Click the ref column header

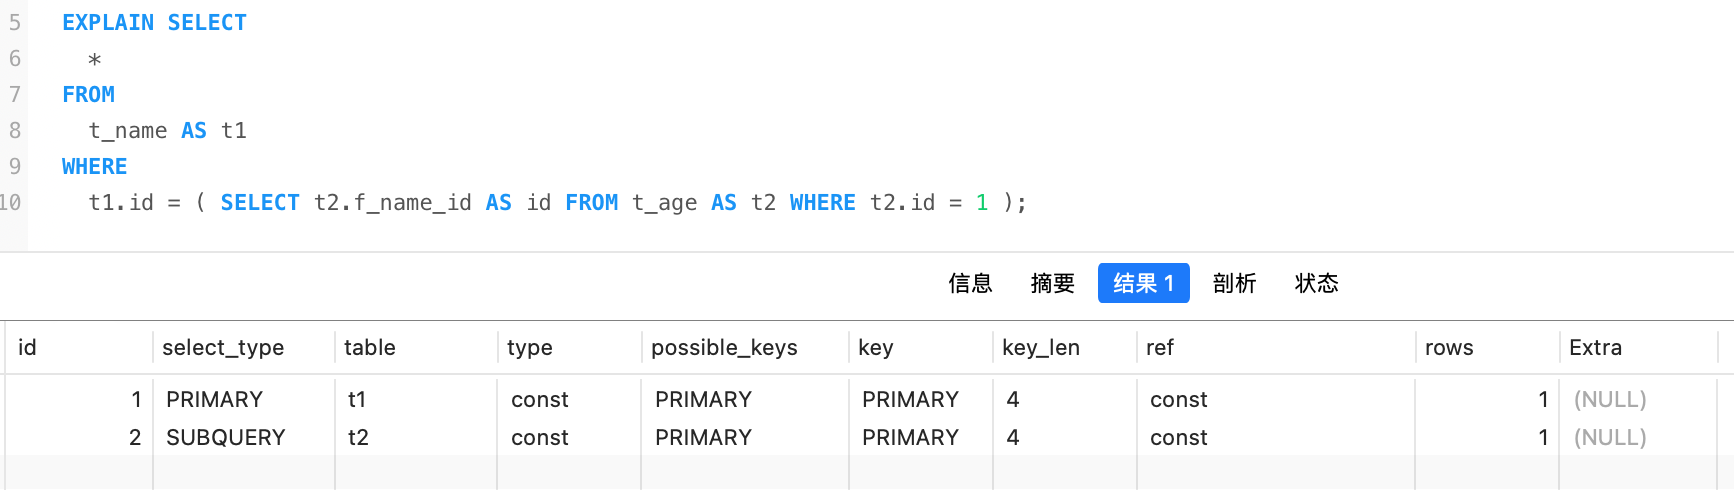1160,348
